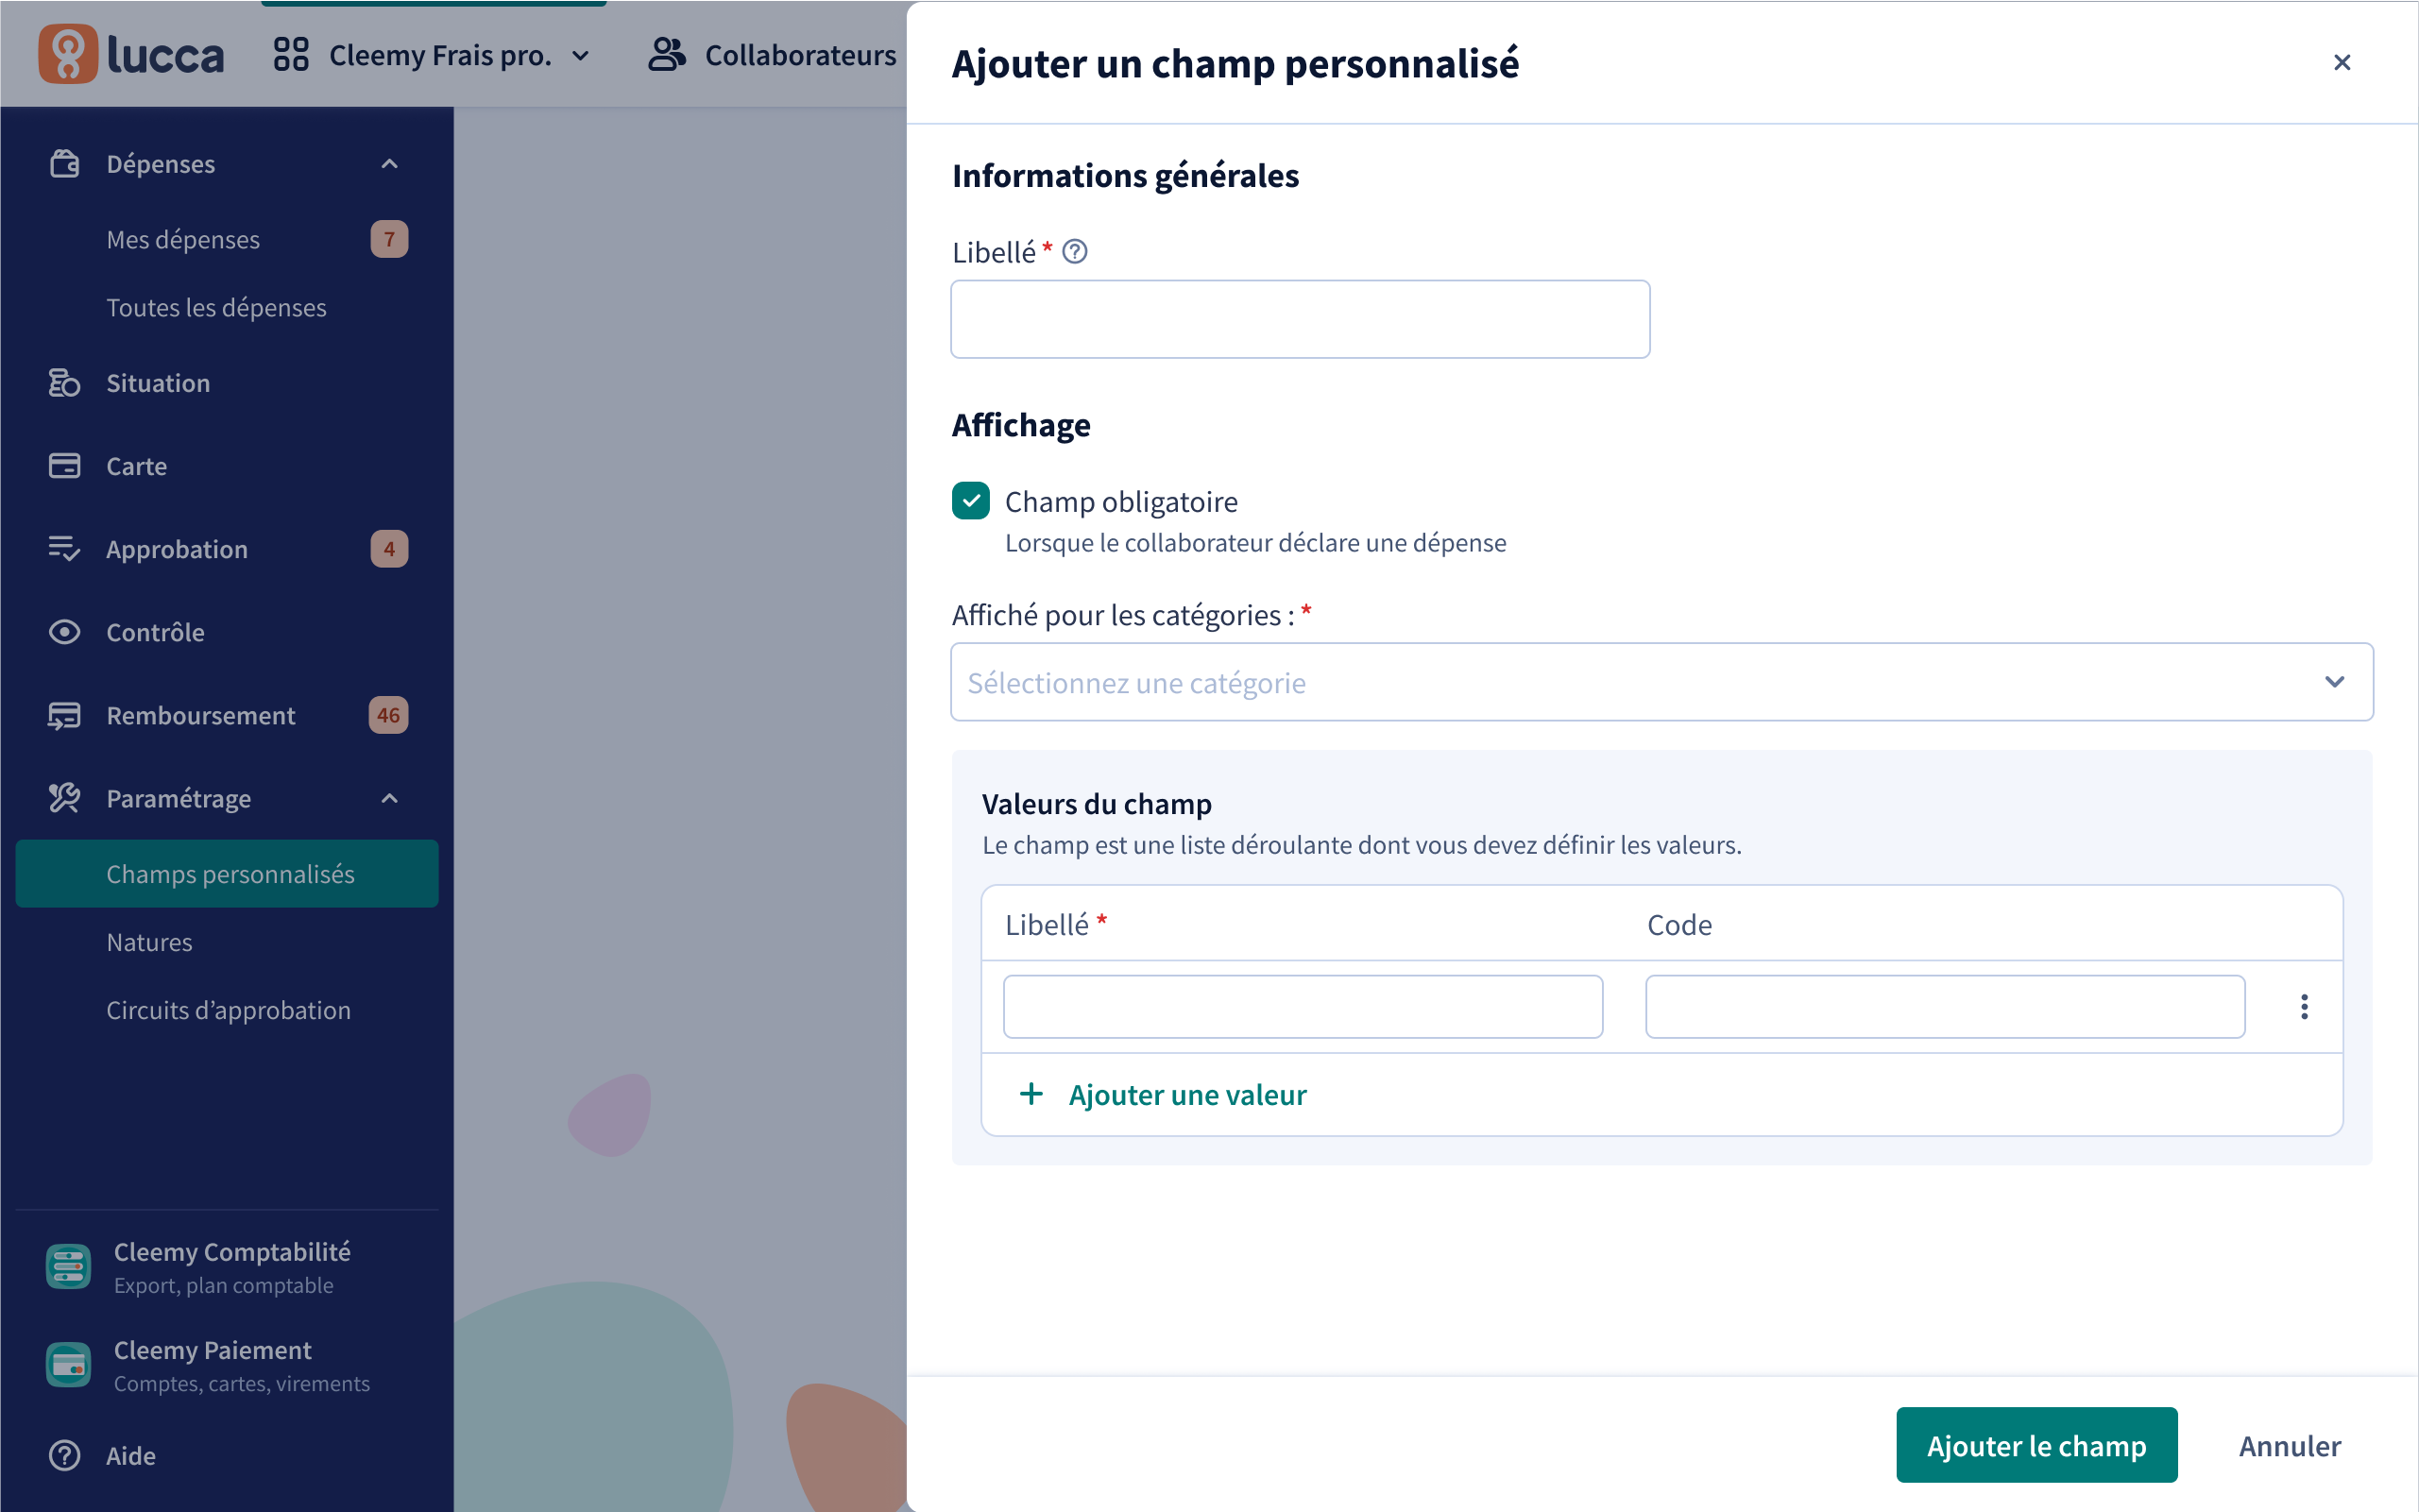Open Aide via question mark icon
Viewport: 2419px width, 1512px height.
pyautogui.click(x=65, y=1455)
